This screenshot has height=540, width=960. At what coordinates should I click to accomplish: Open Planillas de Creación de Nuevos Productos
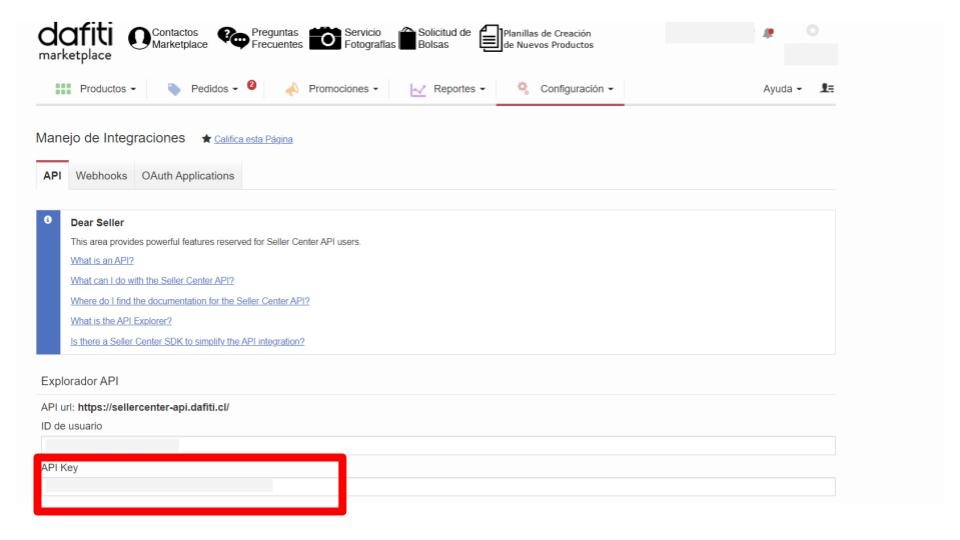coord(548,39)
